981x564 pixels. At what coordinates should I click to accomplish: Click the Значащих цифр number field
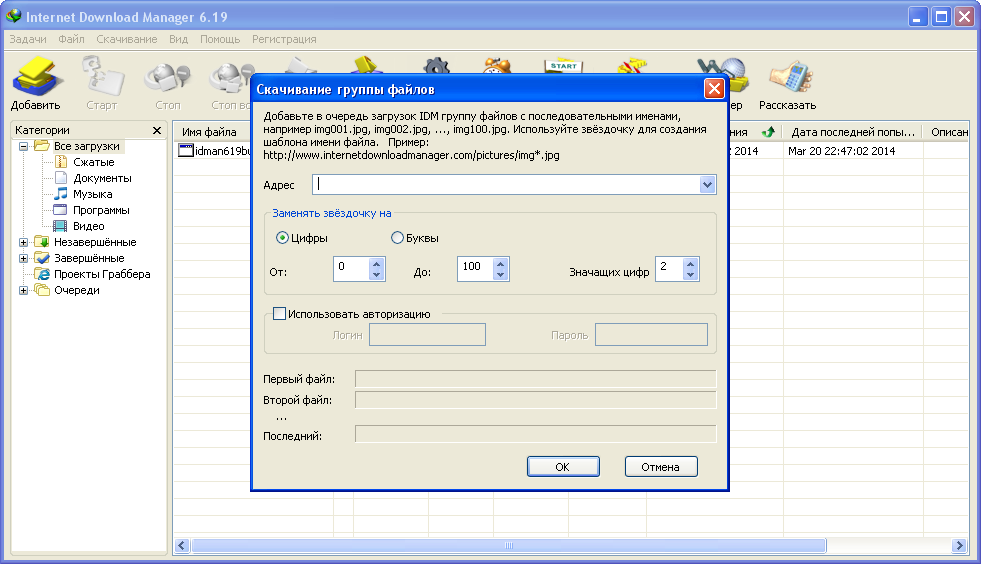click(x=669, y=269)
